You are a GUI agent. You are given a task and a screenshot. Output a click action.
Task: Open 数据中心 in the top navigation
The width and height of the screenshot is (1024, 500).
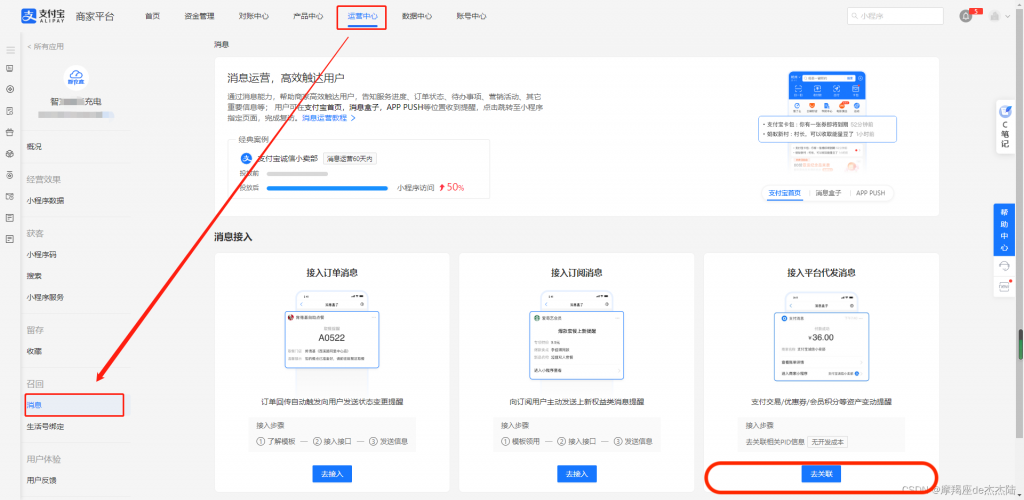click(x=417, y=16)
